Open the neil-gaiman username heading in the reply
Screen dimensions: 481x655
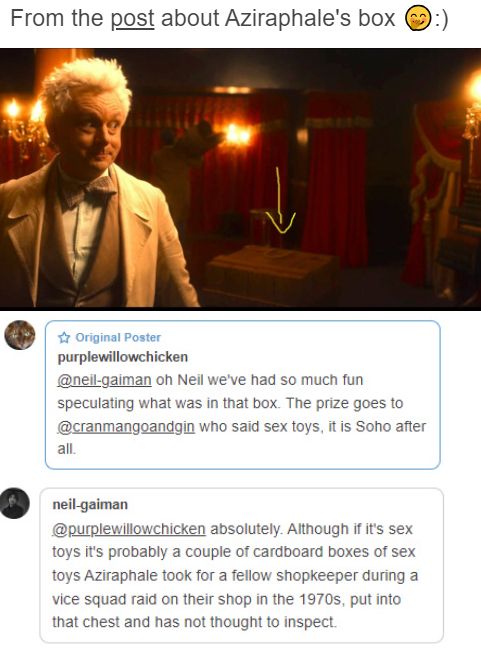pyautogui.click(x=90, y=505)
